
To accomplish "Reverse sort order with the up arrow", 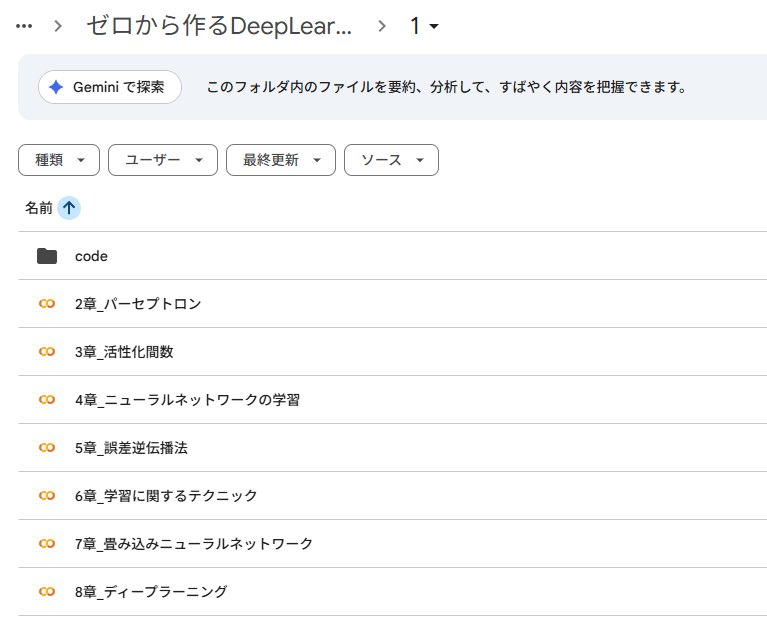I will coord(69,208).
